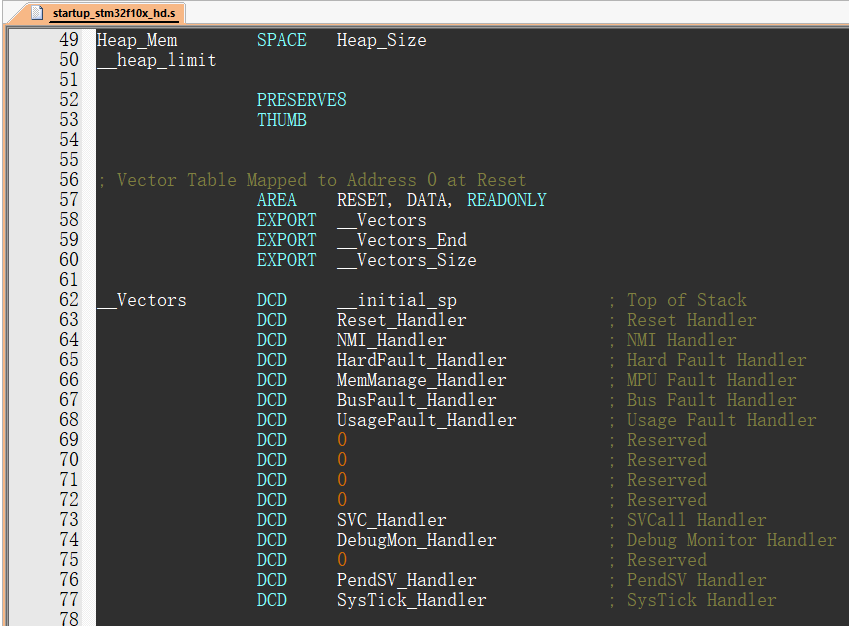
Task: Click __heap_limit on line 50
Action: (x=156, y=59)
